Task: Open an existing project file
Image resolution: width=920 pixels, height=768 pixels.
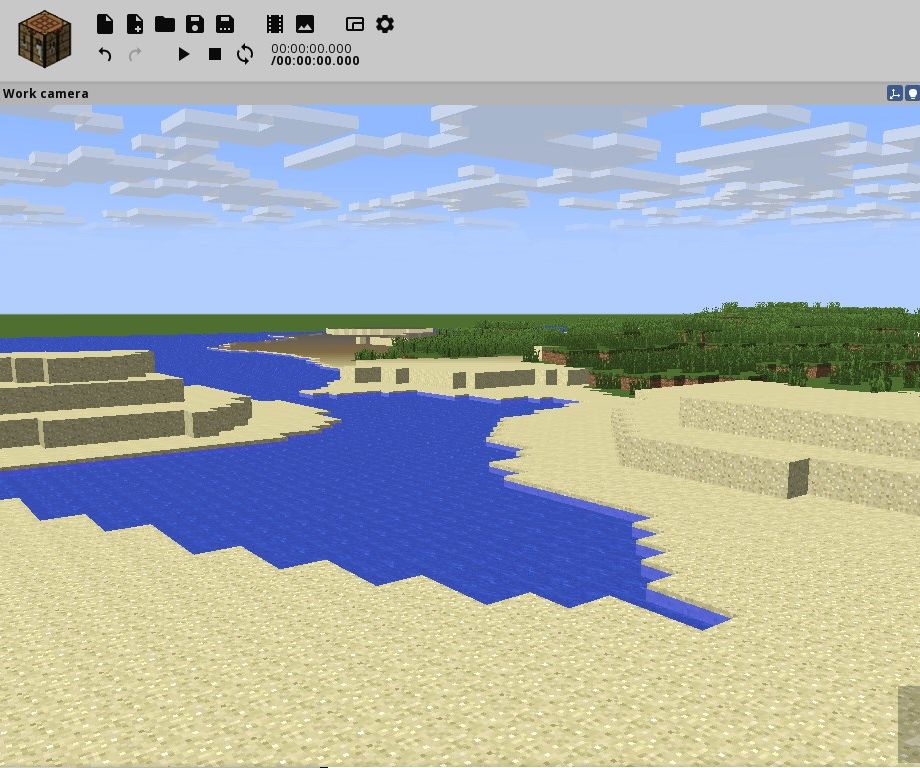Action: tap(164, 24)
